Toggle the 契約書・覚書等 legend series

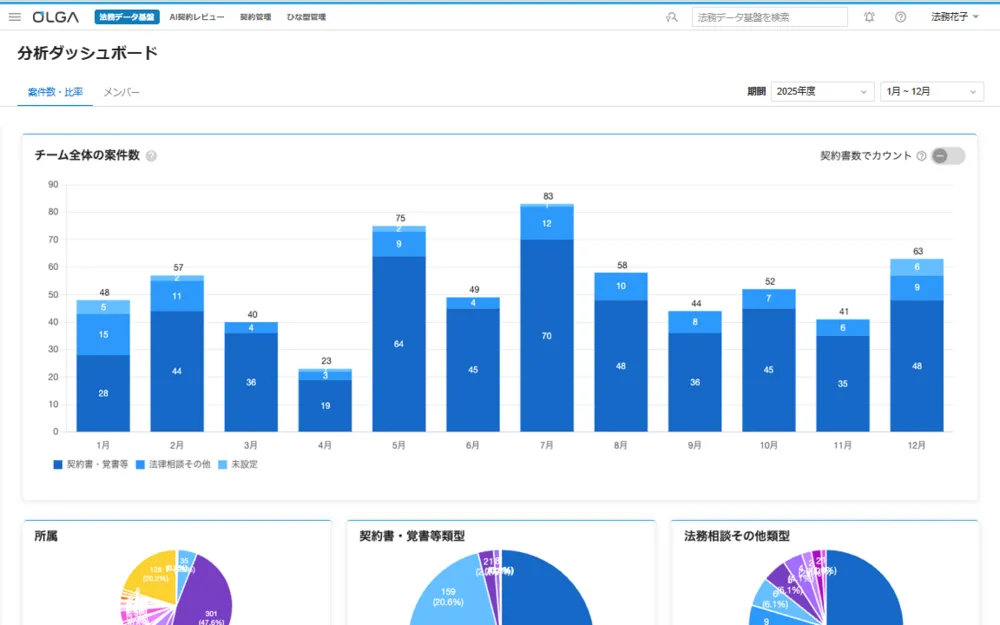[91, 464]
